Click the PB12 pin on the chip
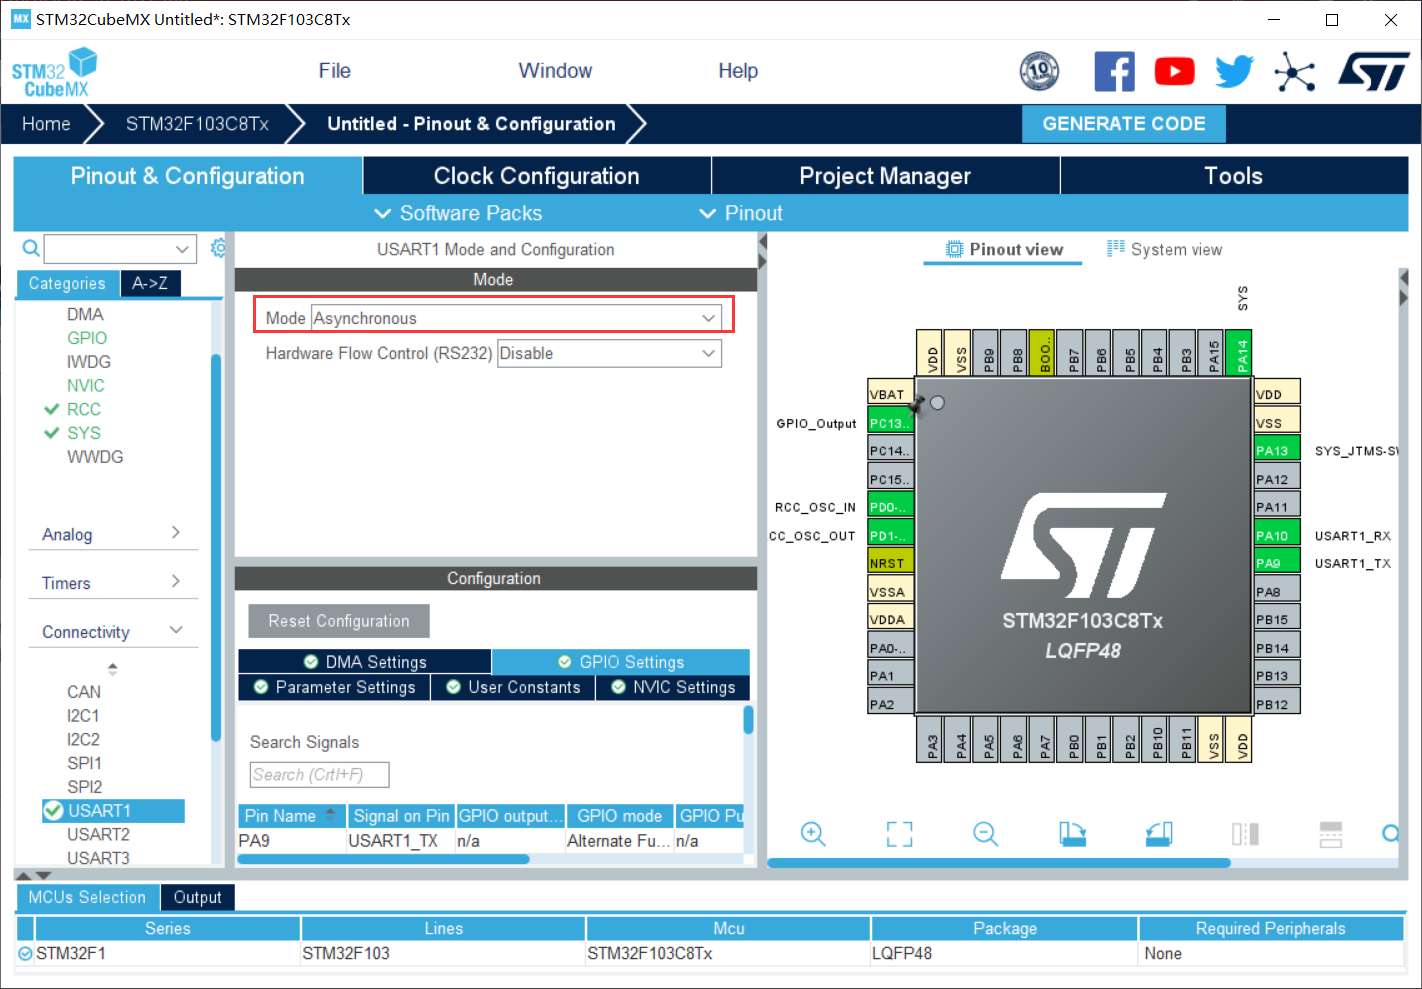The width and height of the screenshot is (1422, 989). click(1277, 703)
